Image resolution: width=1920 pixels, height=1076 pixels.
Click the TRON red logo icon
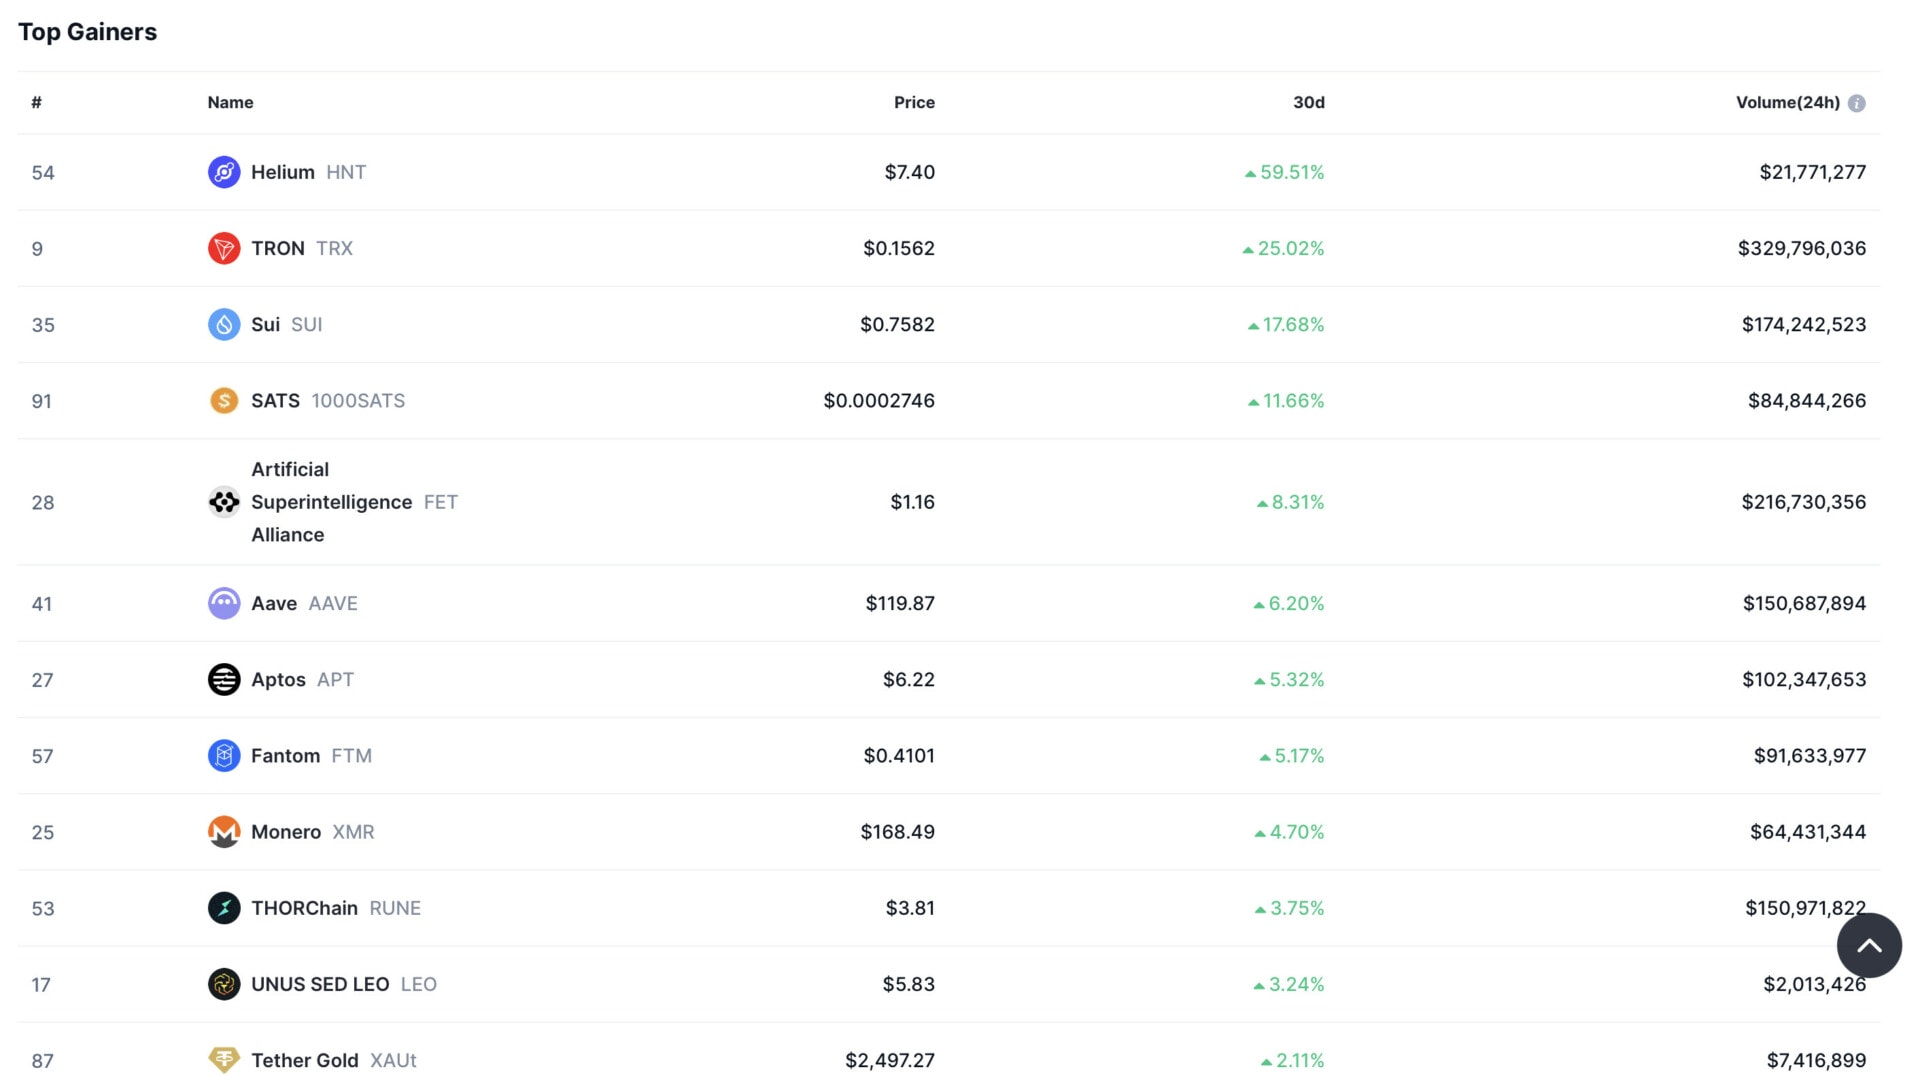[223, 248]
